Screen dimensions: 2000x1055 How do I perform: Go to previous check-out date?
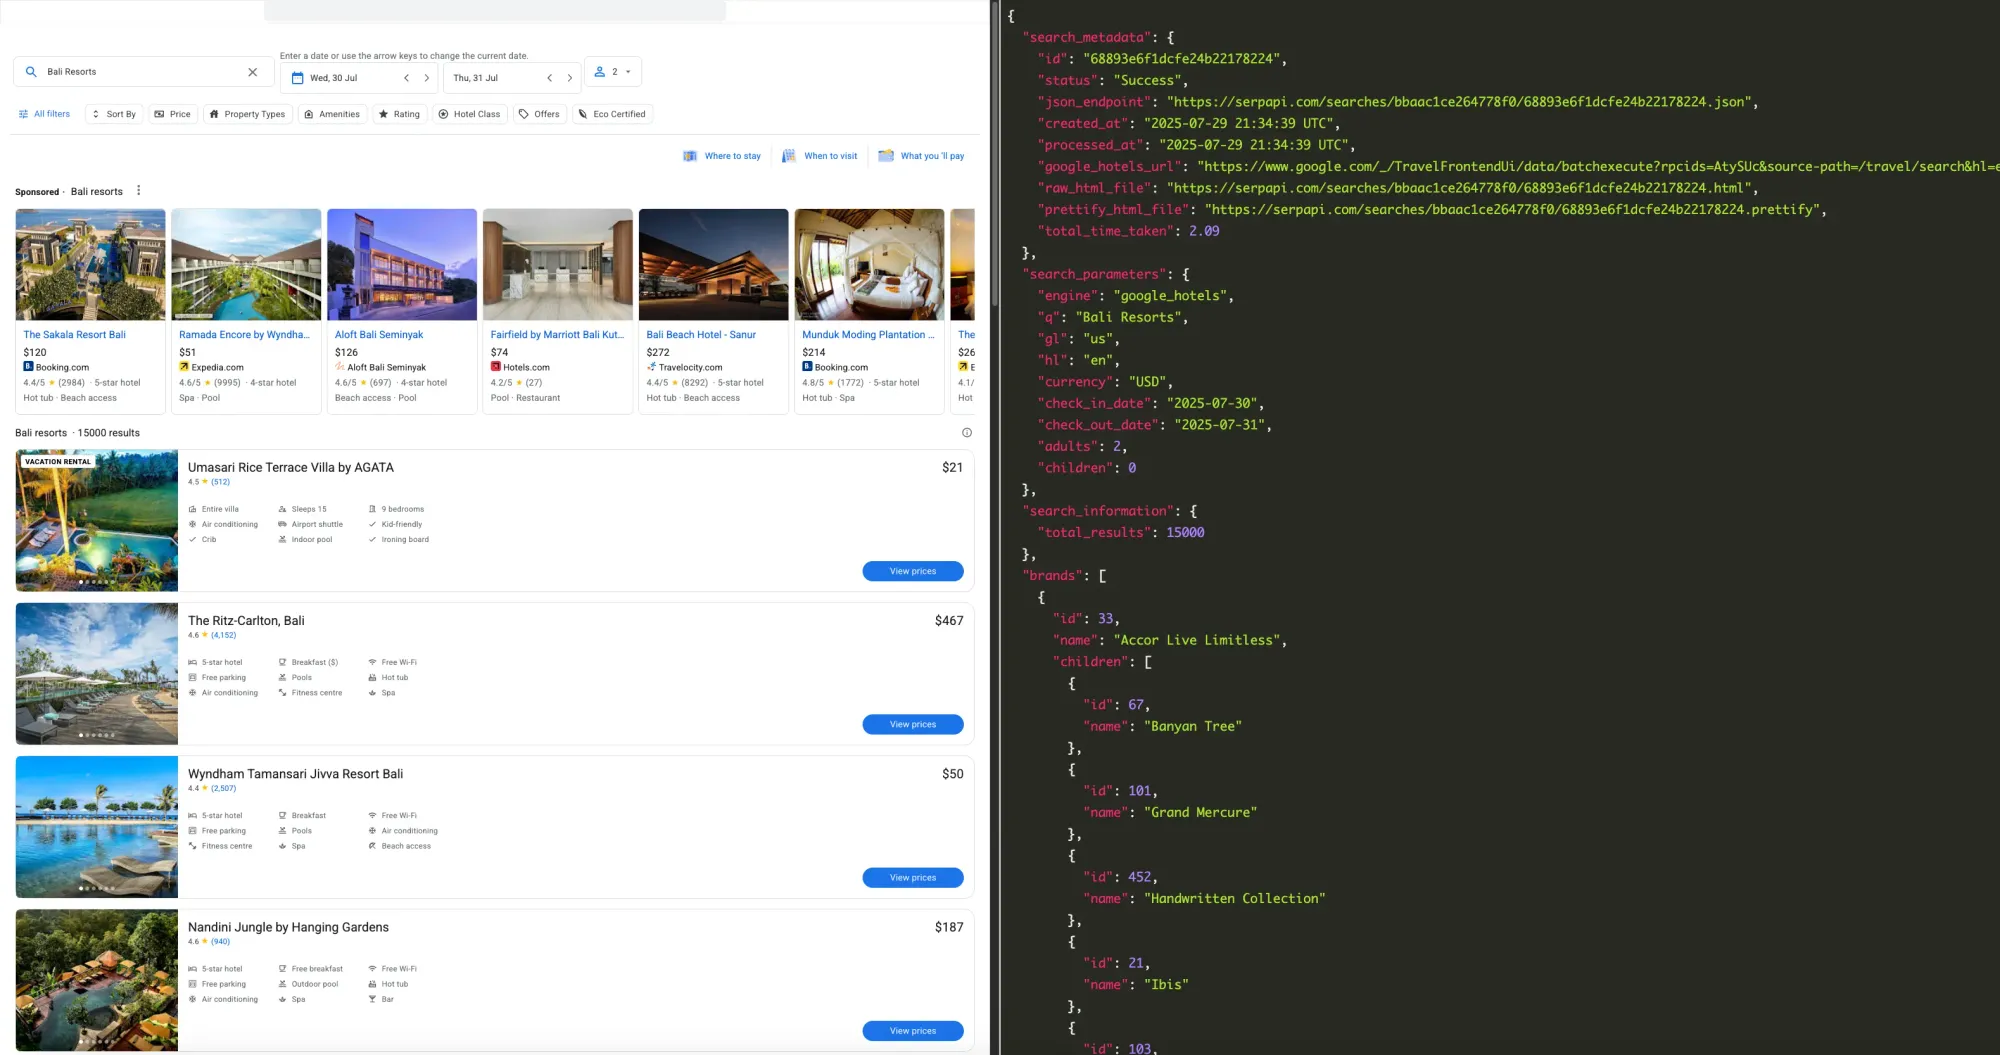coord(549,78)
